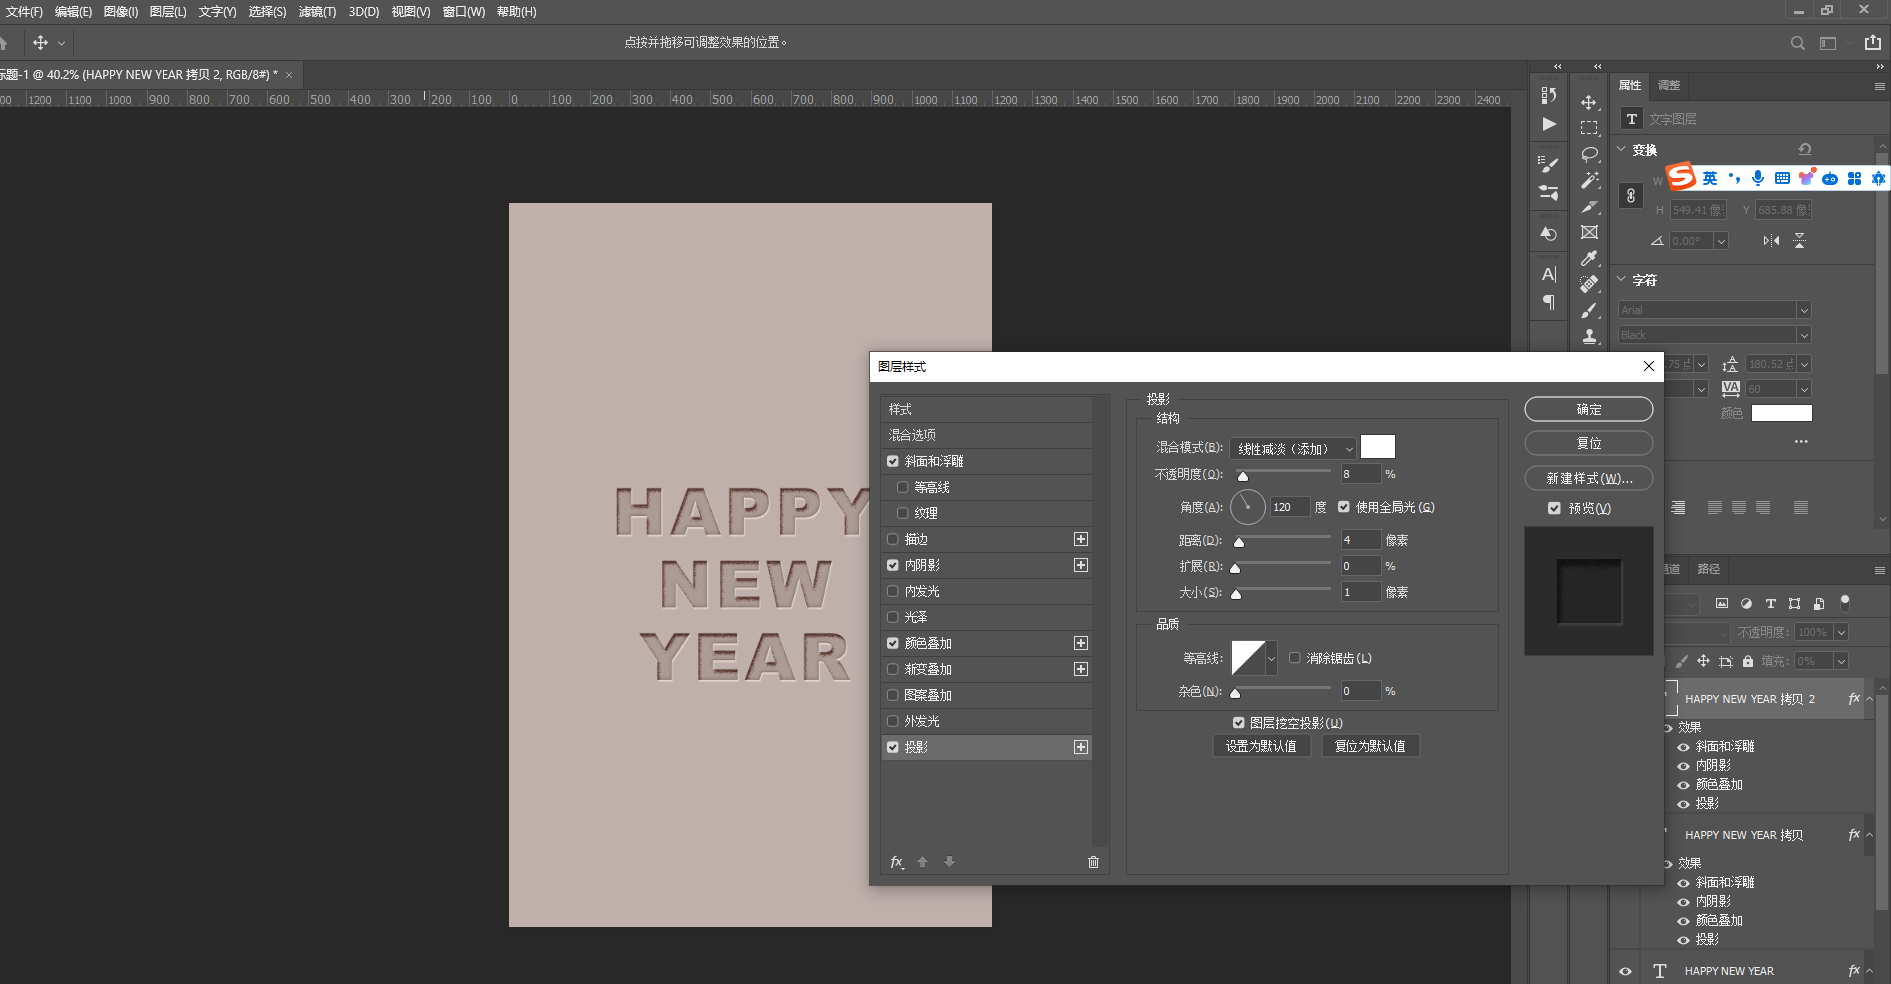Click the plus icon next to 描边
1891x984 pixels.
point(1080,539)
